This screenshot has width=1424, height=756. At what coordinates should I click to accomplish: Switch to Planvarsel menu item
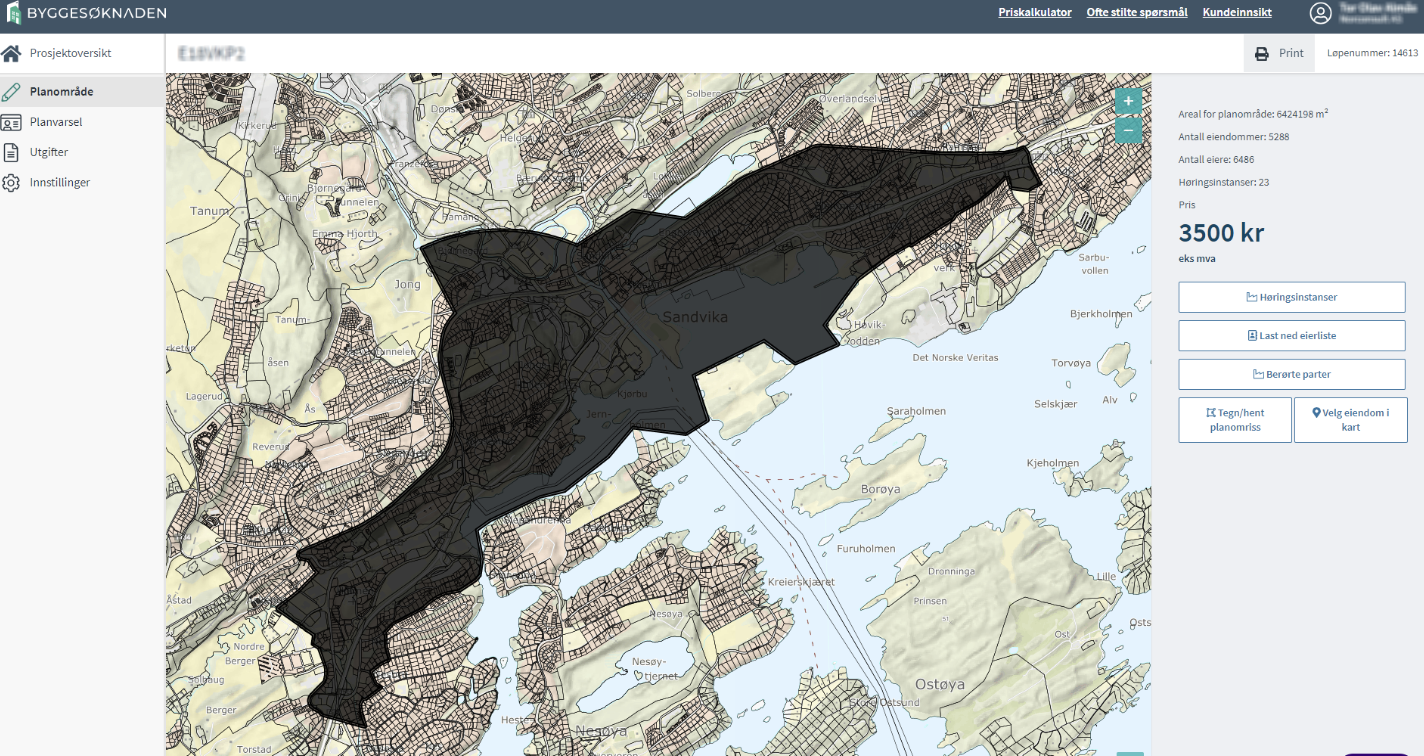(56, 123)
